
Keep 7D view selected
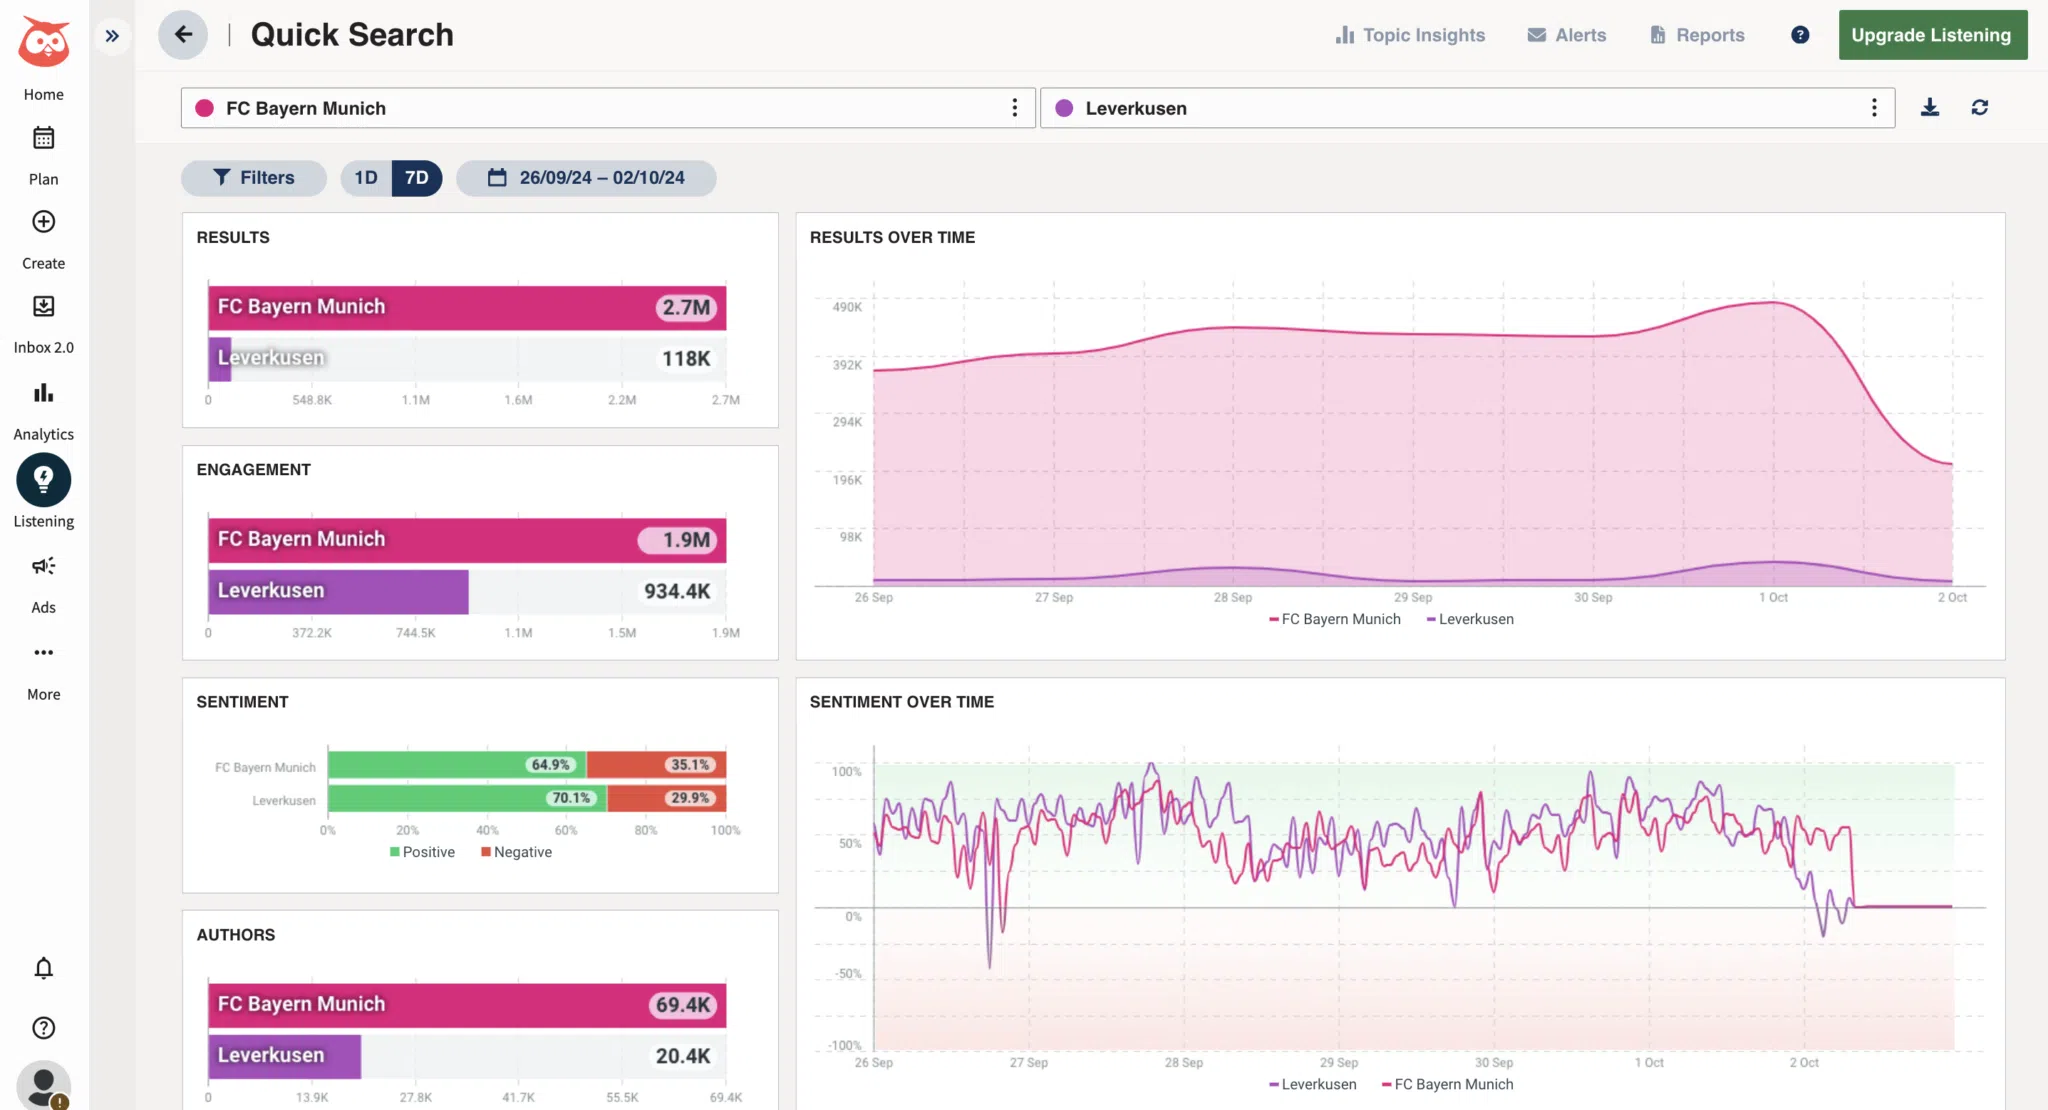coord(417,178)
